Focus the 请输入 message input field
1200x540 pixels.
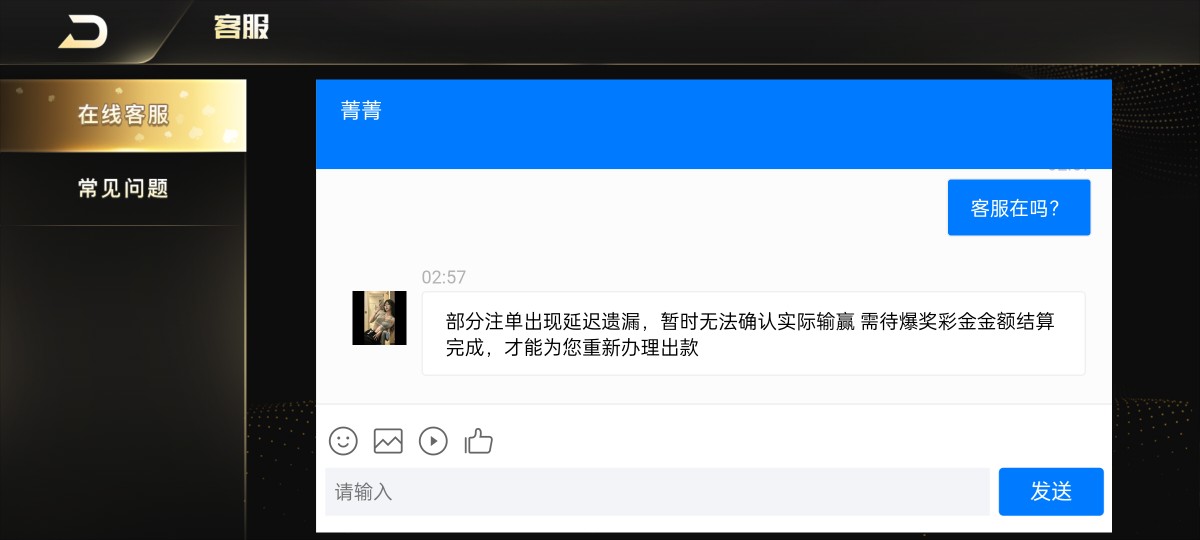pos(657,491)
